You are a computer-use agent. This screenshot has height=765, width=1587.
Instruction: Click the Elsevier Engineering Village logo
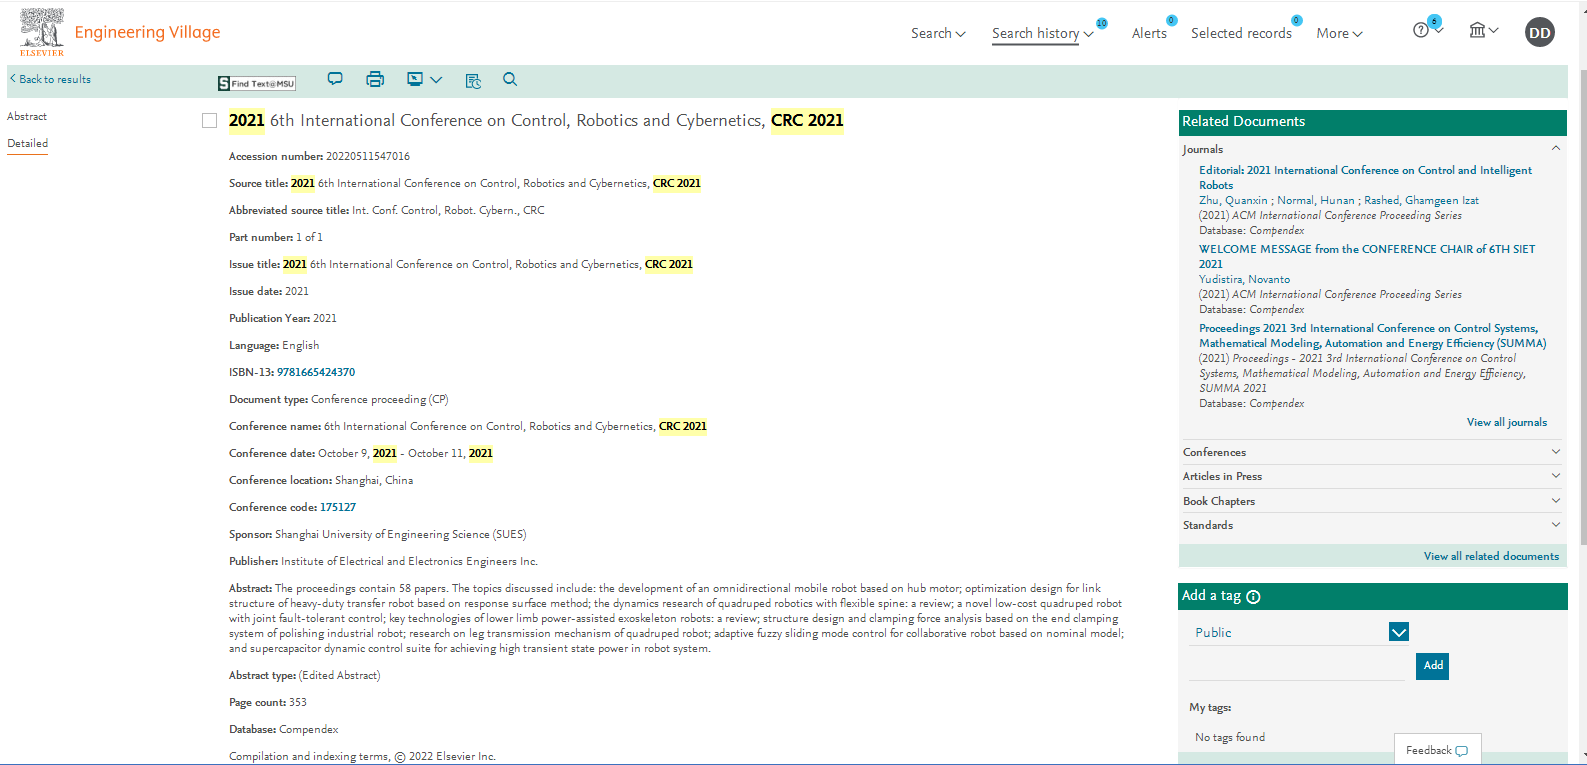[x=120, y=33]
